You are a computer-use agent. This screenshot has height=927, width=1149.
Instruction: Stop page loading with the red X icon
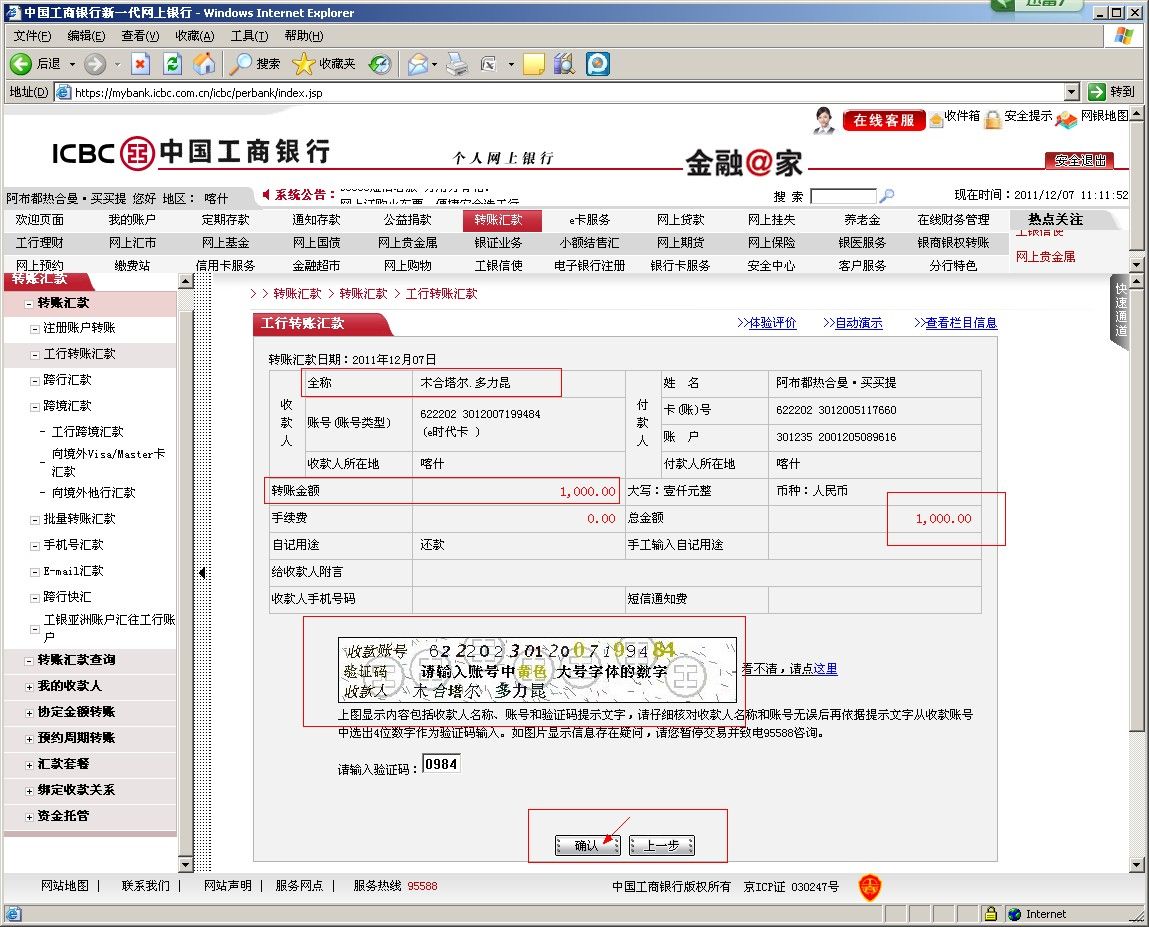pyautogui.click(x=140, y=64)
